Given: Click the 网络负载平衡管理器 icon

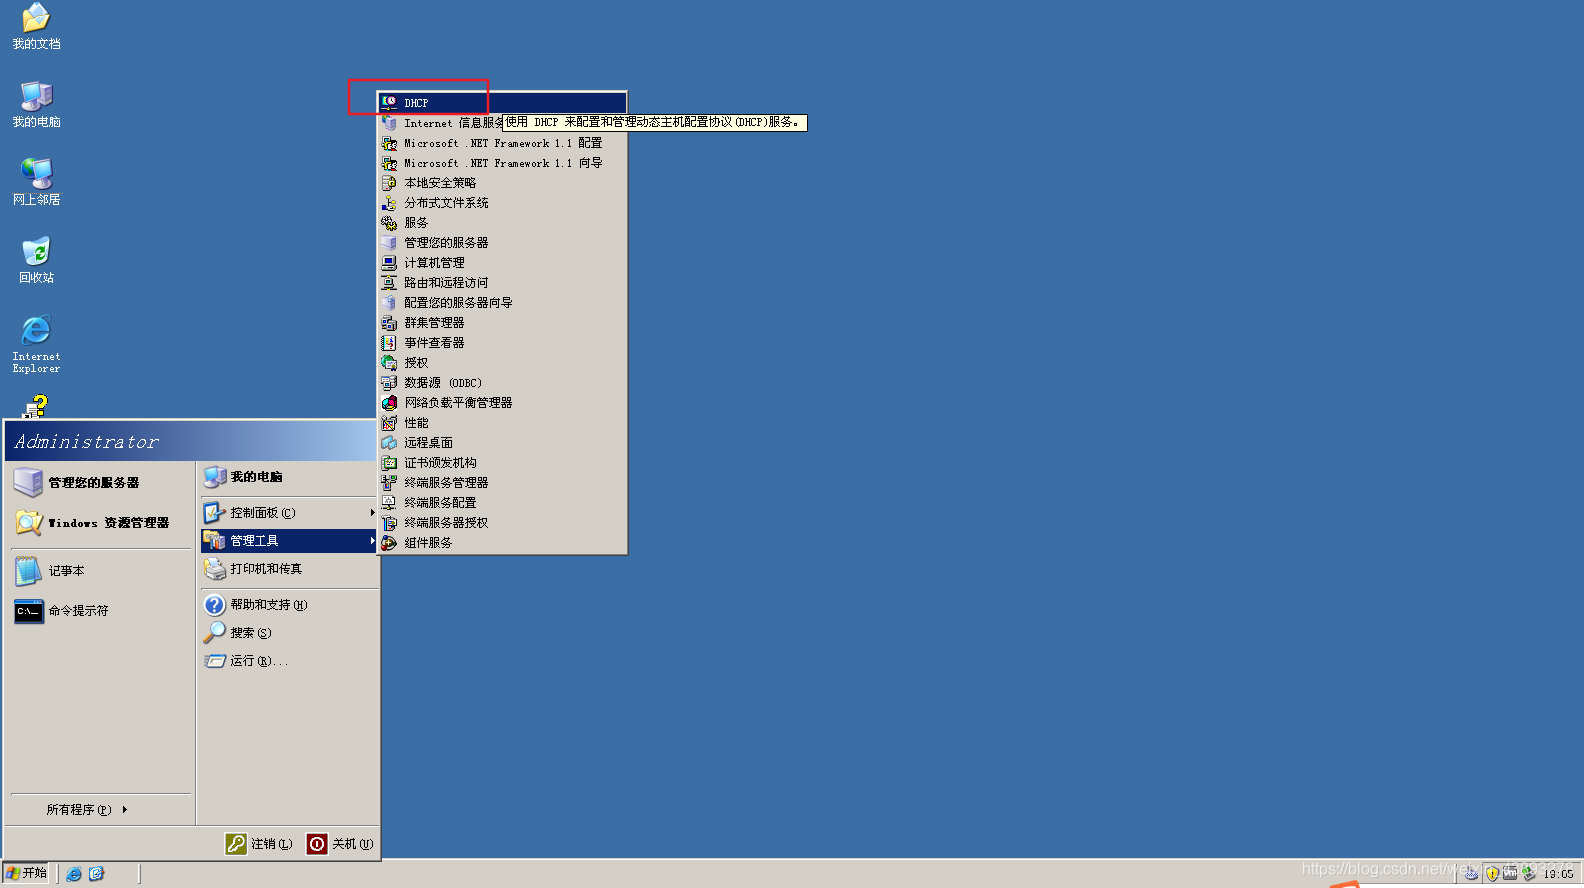Looking at the screenshot, I should (389, 403).
